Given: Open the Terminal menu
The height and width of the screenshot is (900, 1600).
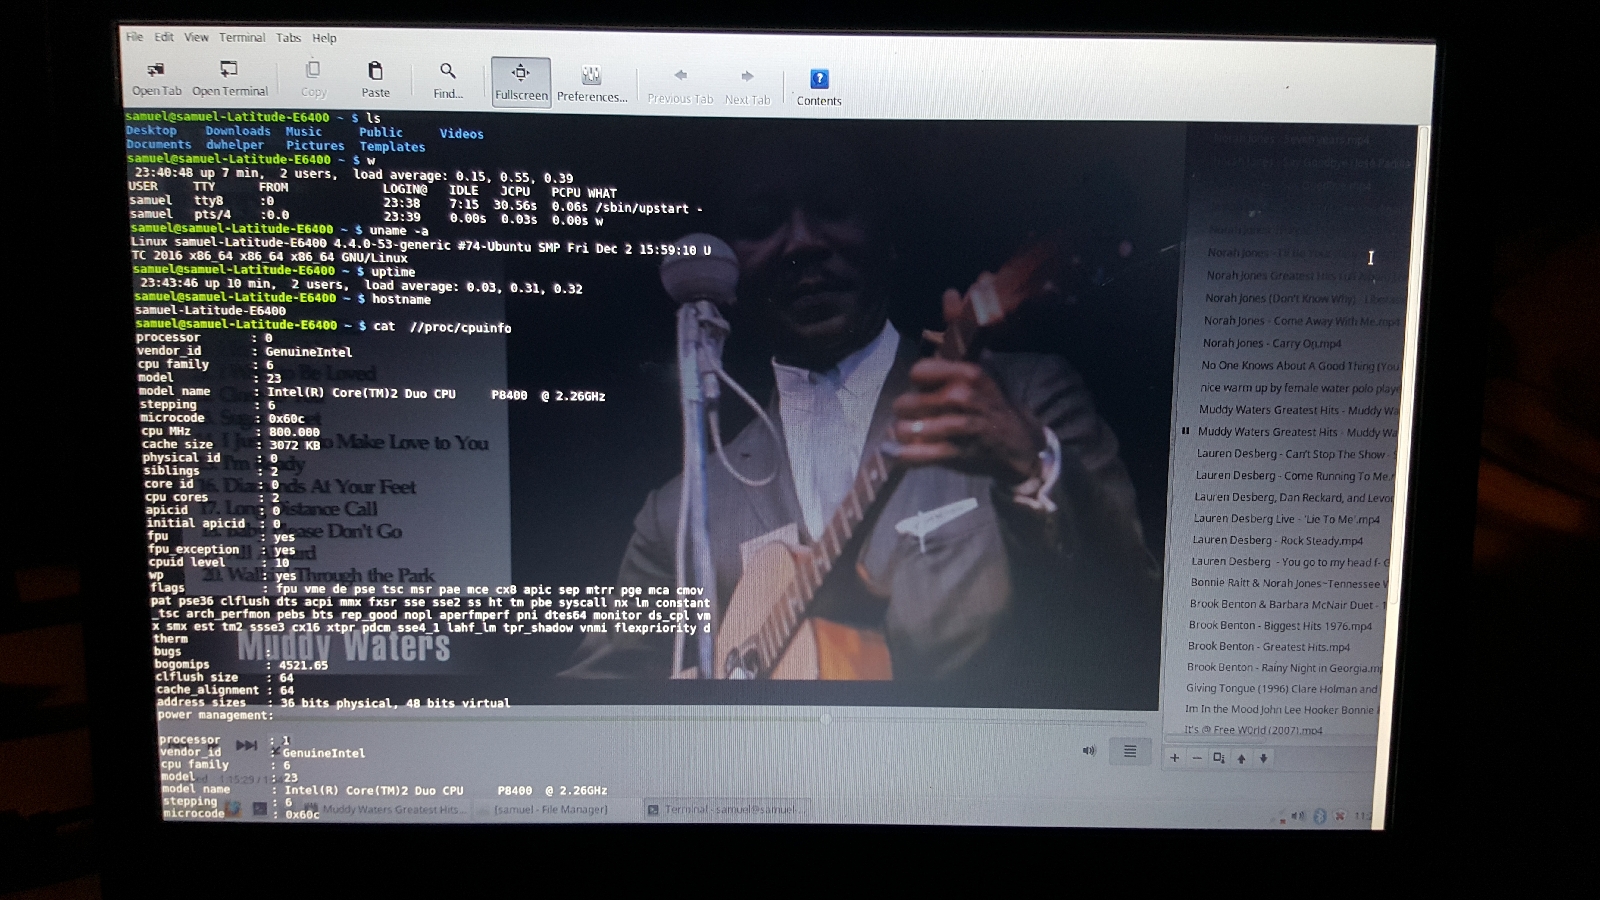Looking at the screenshot, I should click(242, 37).
